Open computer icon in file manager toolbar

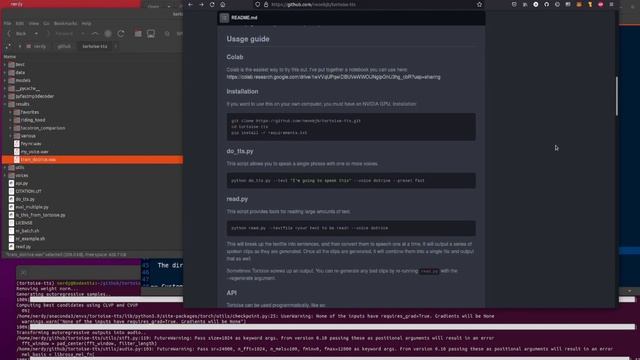tap(151, 34)
